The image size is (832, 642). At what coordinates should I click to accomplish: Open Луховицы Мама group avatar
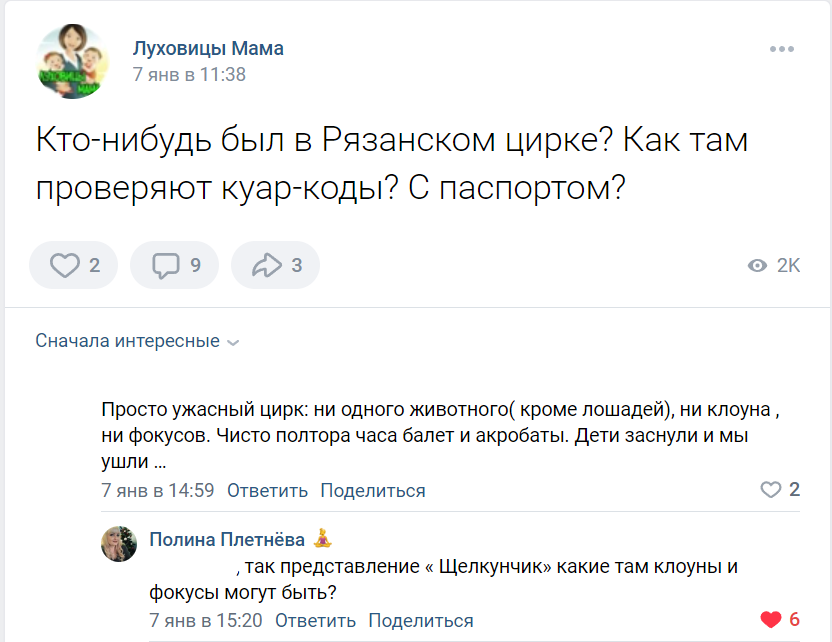73,62
